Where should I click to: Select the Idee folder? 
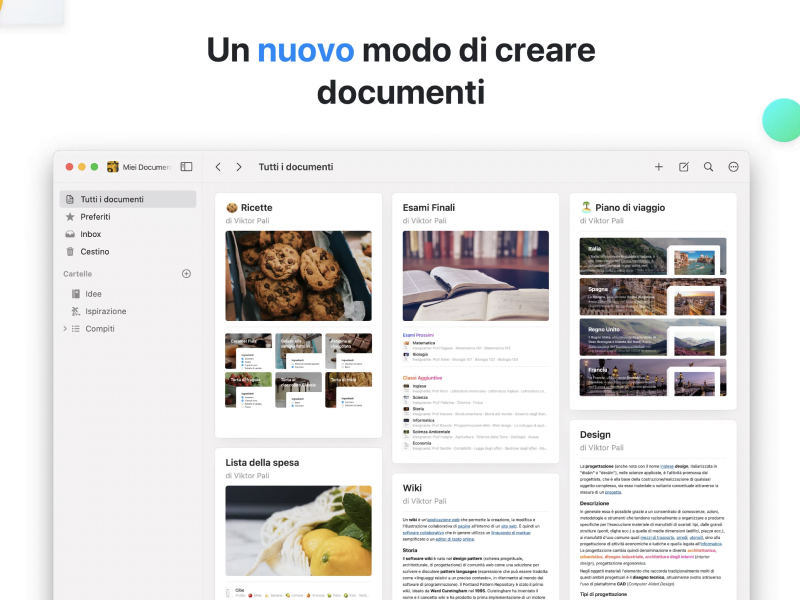point(93,294)
